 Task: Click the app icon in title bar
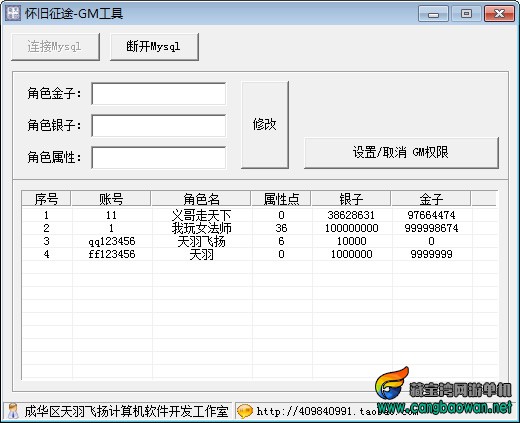[x=13, y=13]
